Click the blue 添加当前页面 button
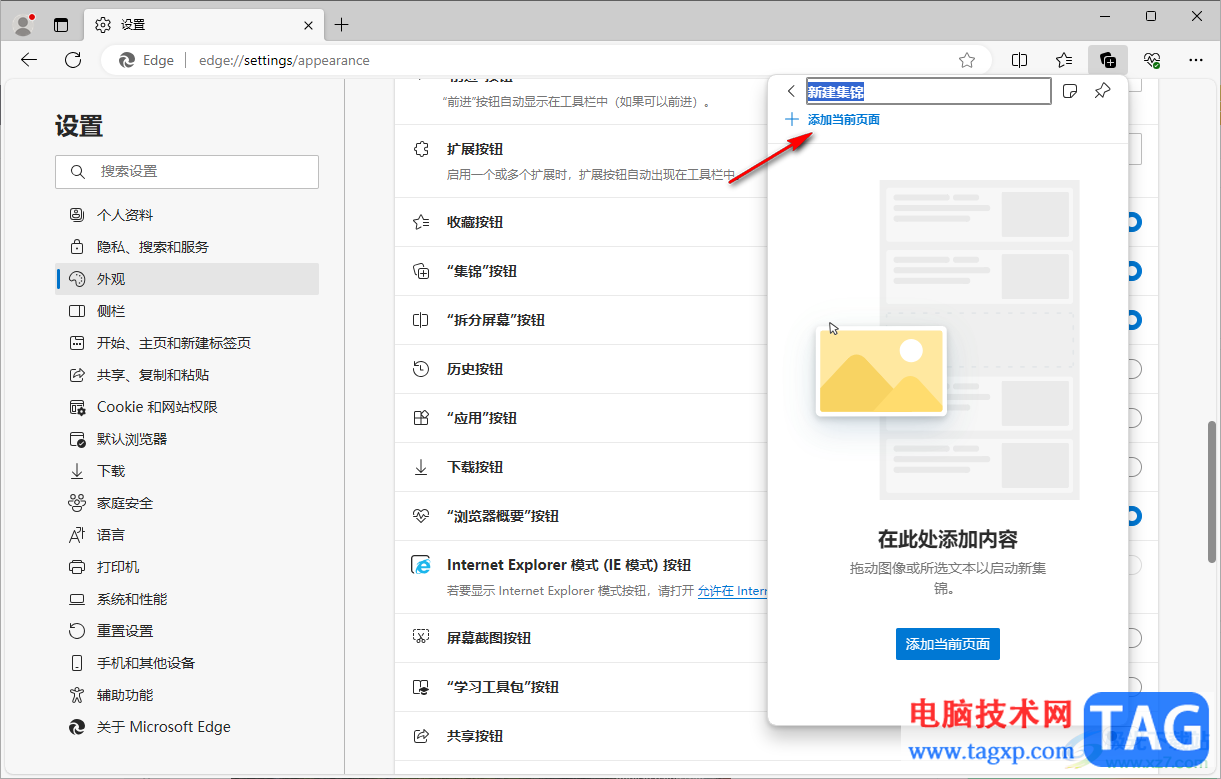Screen dimensions: 1221x779 pos(948,644)
